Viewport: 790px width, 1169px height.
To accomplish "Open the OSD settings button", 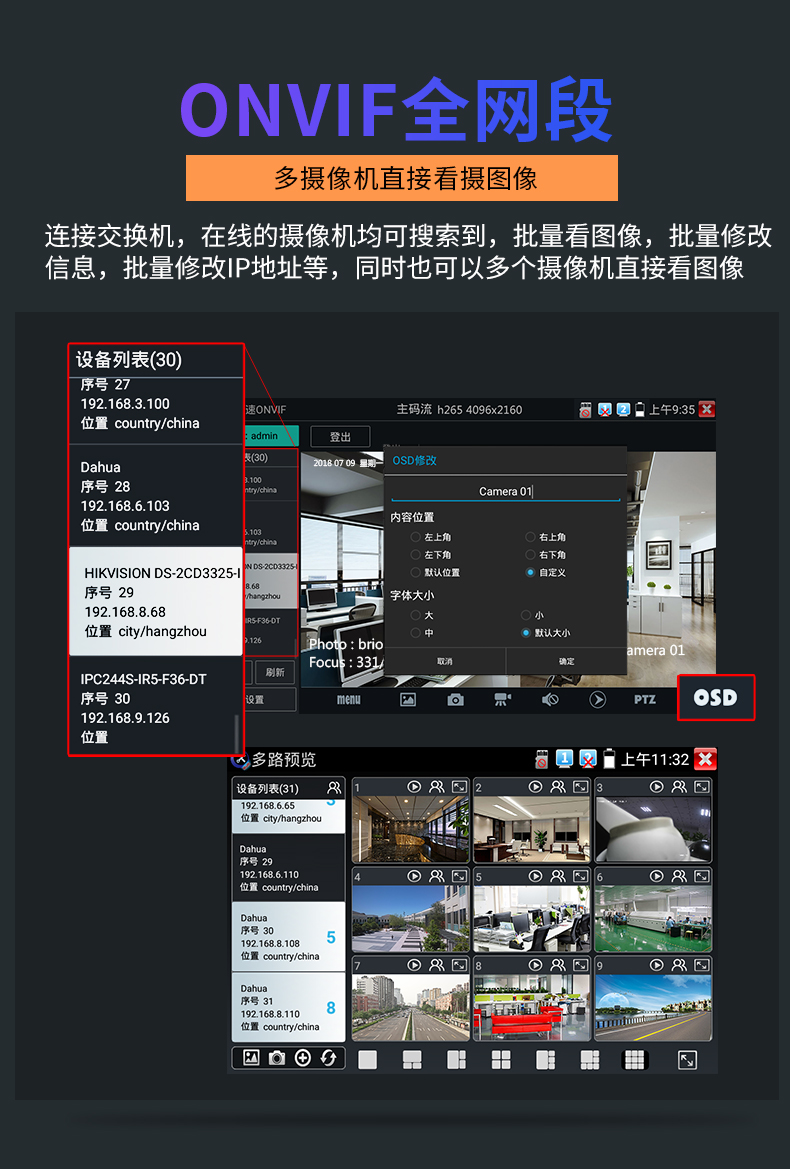I will pyautogui.click(x=715, y=698).
